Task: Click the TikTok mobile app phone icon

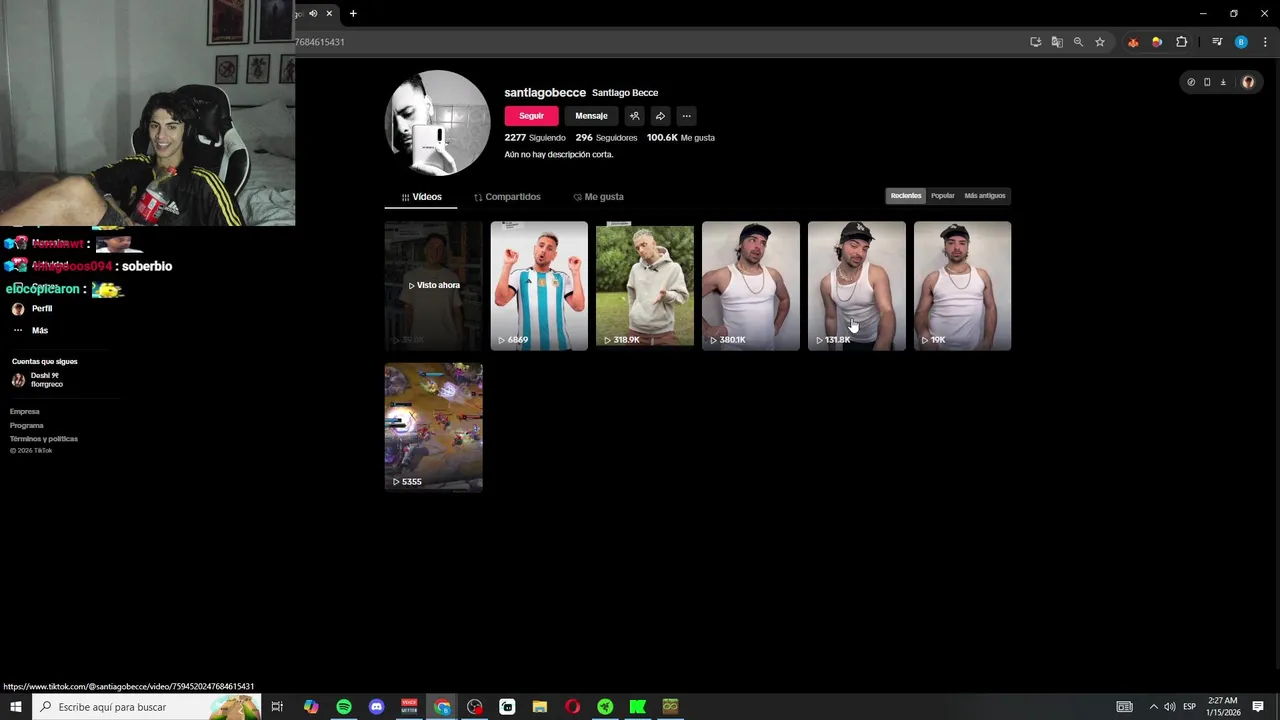Action: [1207, 82]
